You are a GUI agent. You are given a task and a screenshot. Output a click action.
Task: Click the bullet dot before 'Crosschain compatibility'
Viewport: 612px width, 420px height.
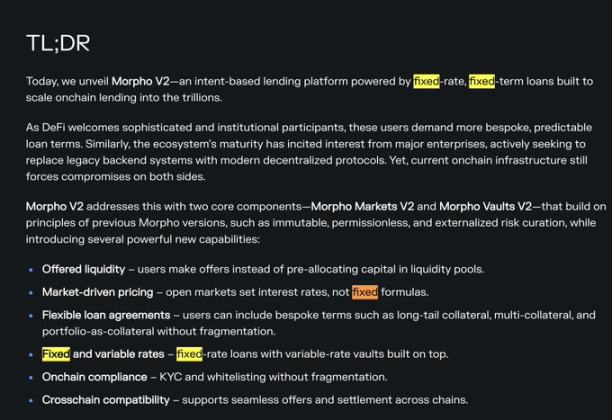tap(30, 400)
